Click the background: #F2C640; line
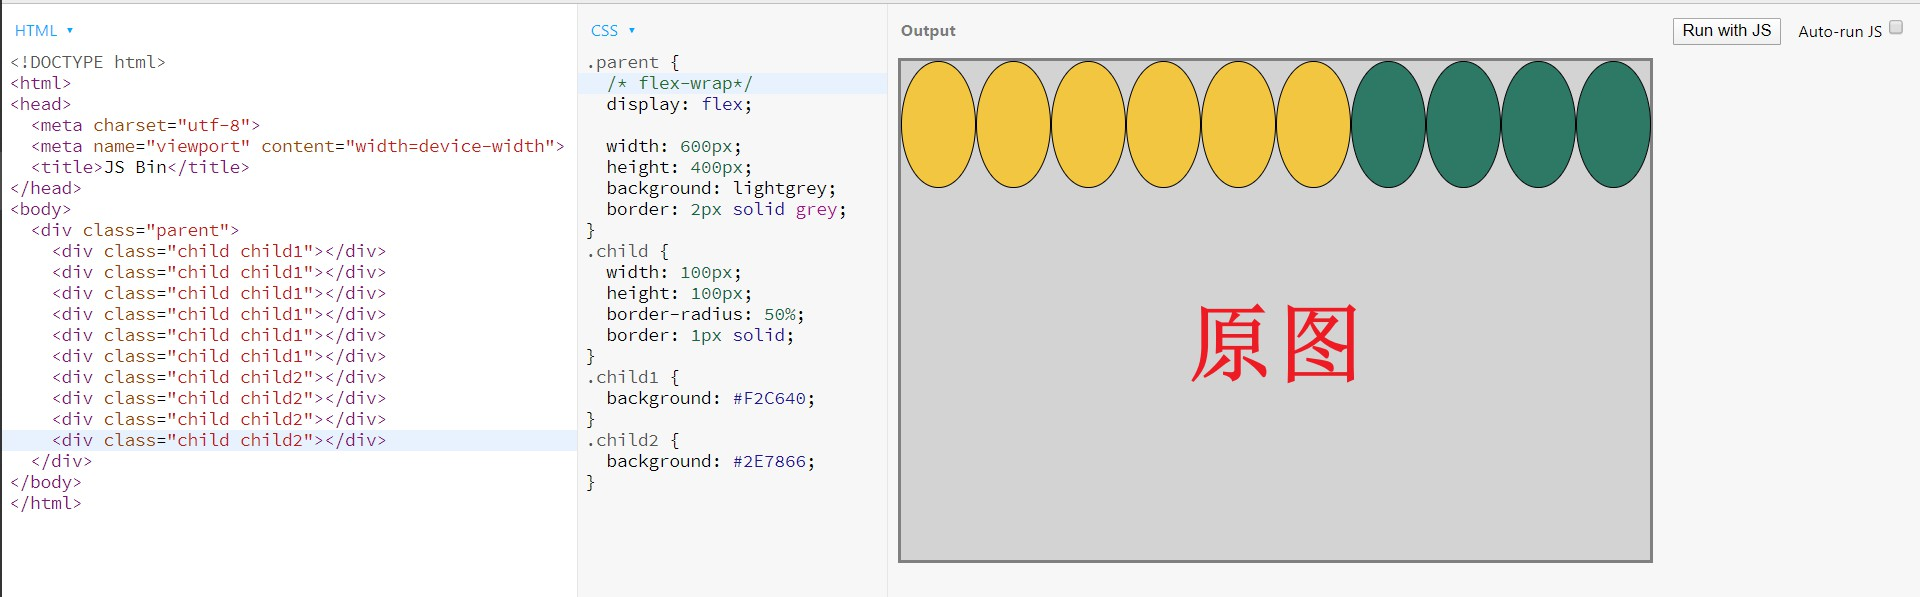Viewport: 1920px width, 597px height. pyautogui.click(x=710, y=398)
